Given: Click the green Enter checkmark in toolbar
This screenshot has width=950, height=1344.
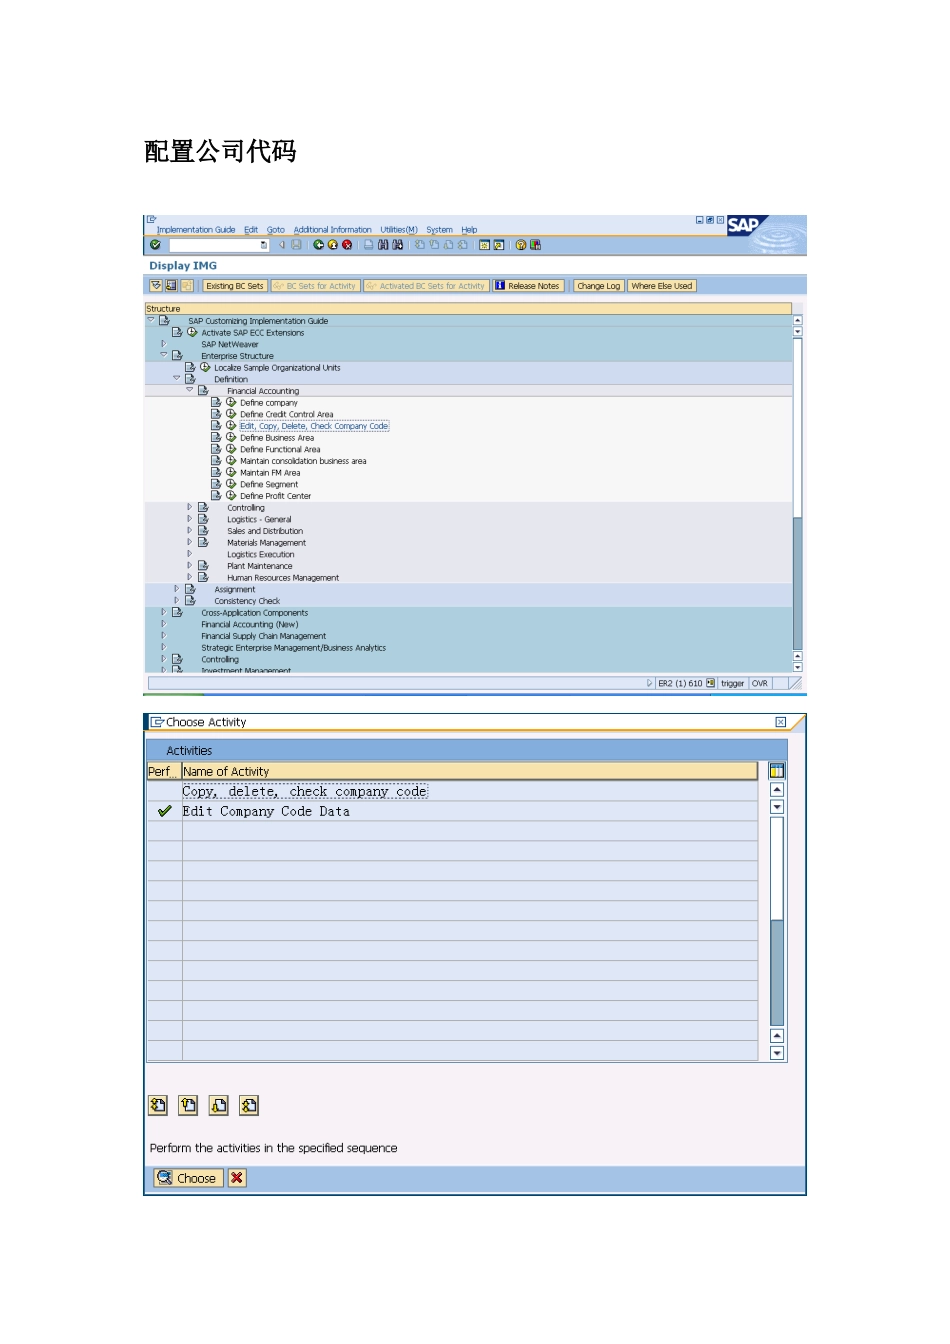Looking at the screenshot, I should coord(155,244).
